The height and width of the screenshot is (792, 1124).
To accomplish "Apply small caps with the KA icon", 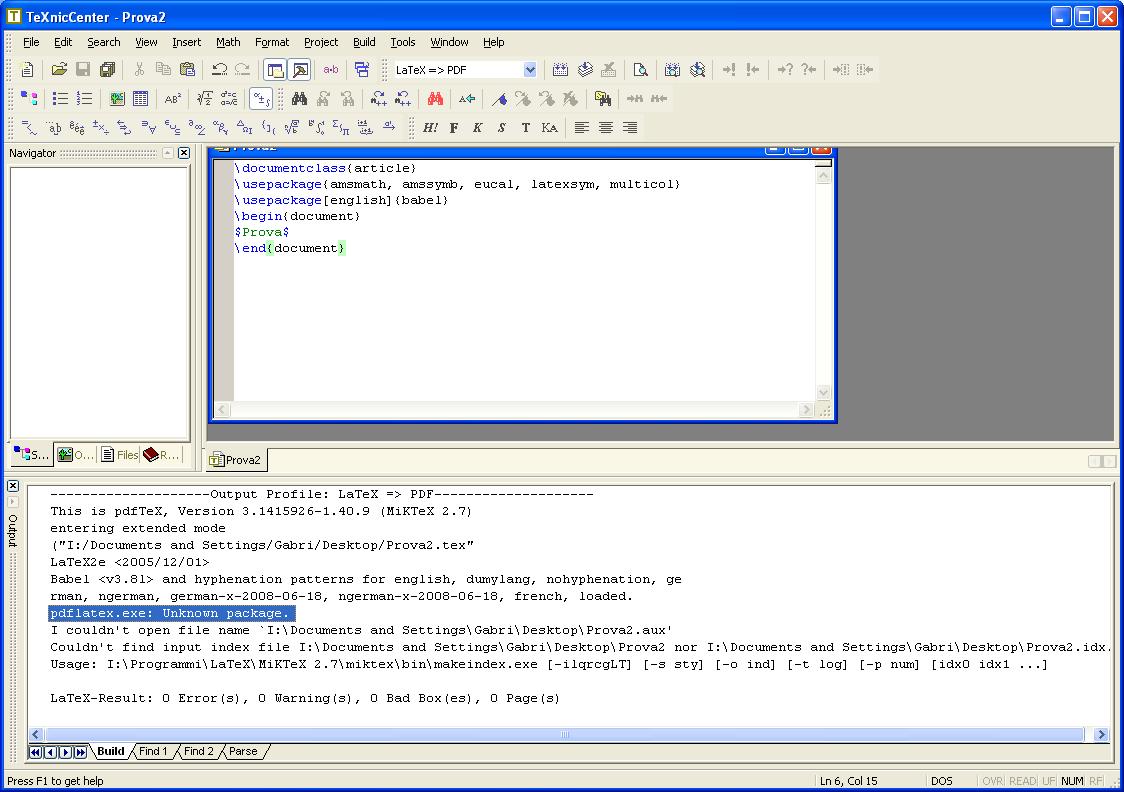I will click(x=549, y=128).
